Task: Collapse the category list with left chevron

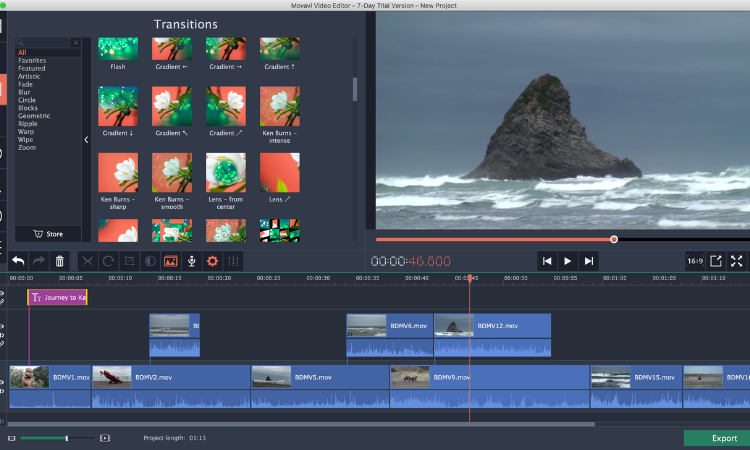Action: [86, 140]
